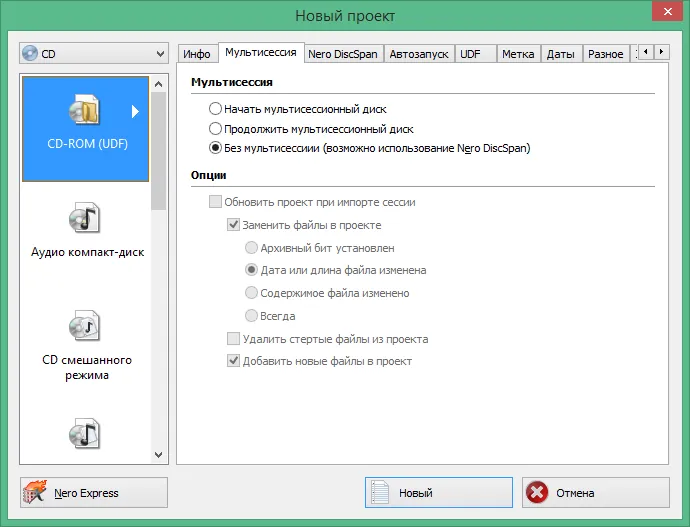Click the Отмена button
Viewport: 690px width, 527px height.
click(596, 493)
